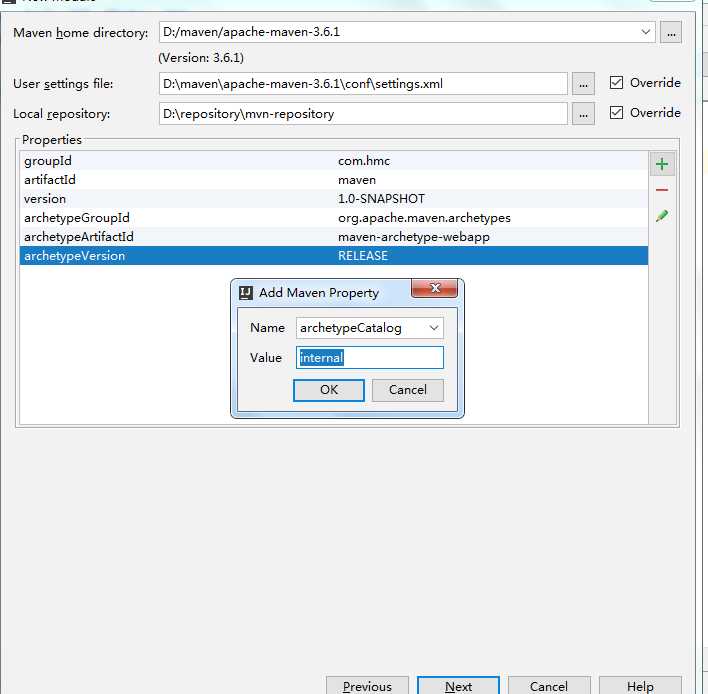Click the RELEASE value cell

pos(363,256)
